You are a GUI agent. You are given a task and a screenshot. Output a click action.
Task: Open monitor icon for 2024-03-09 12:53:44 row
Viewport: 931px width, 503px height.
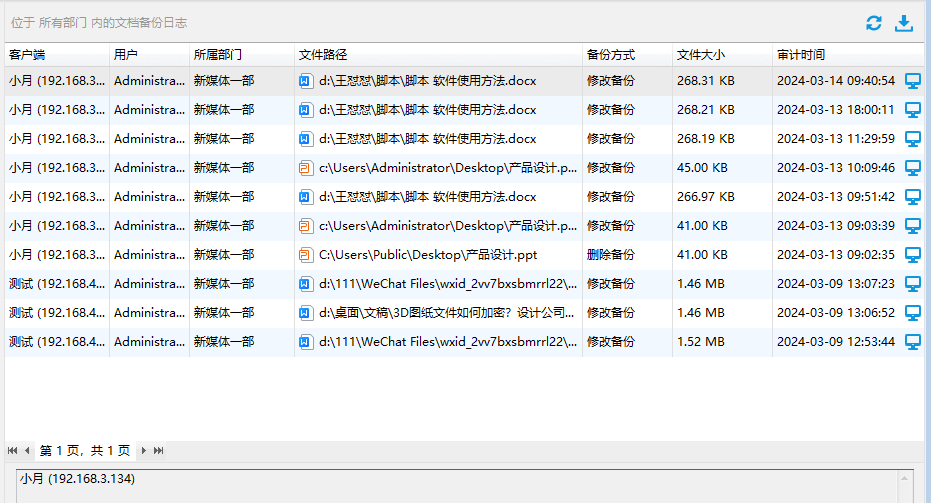click(x=913, y=342)
